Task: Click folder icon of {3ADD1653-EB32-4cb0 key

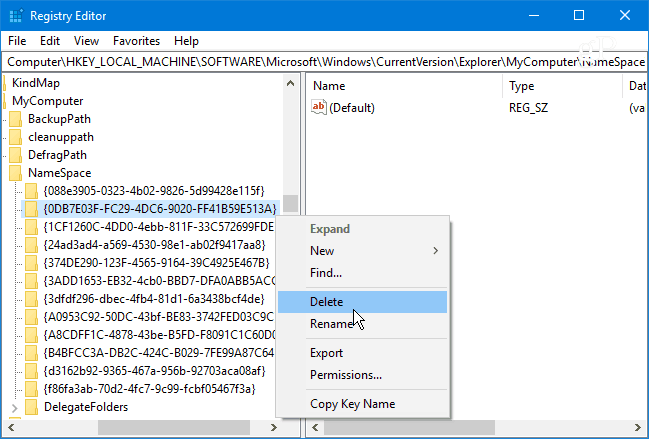Action: tap(31, 281)
